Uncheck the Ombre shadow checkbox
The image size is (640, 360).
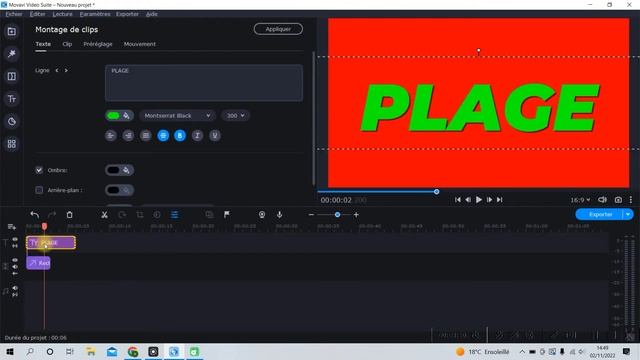(39, 170)
